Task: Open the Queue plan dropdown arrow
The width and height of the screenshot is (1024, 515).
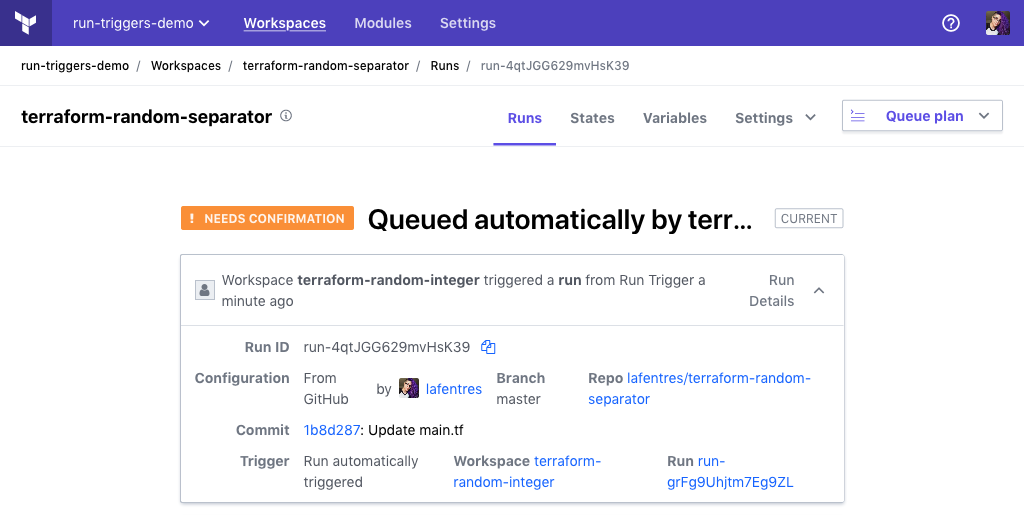Action: coord(984,116)
